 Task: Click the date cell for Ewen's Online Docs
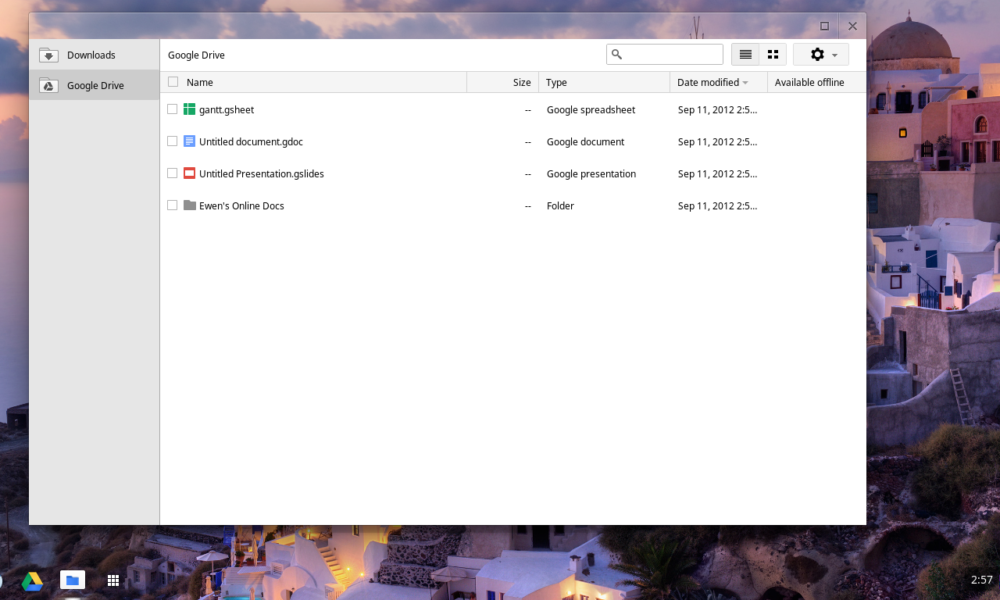(x=717, y=205)
